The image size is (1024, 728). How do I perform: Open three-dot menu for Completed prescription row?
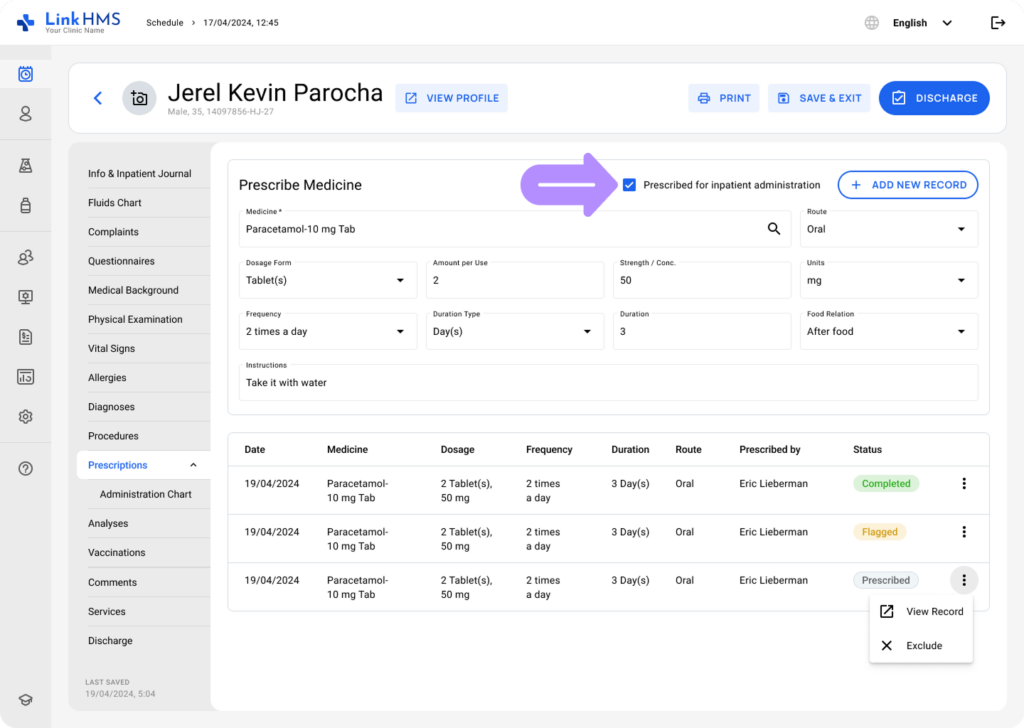point(964,484)
